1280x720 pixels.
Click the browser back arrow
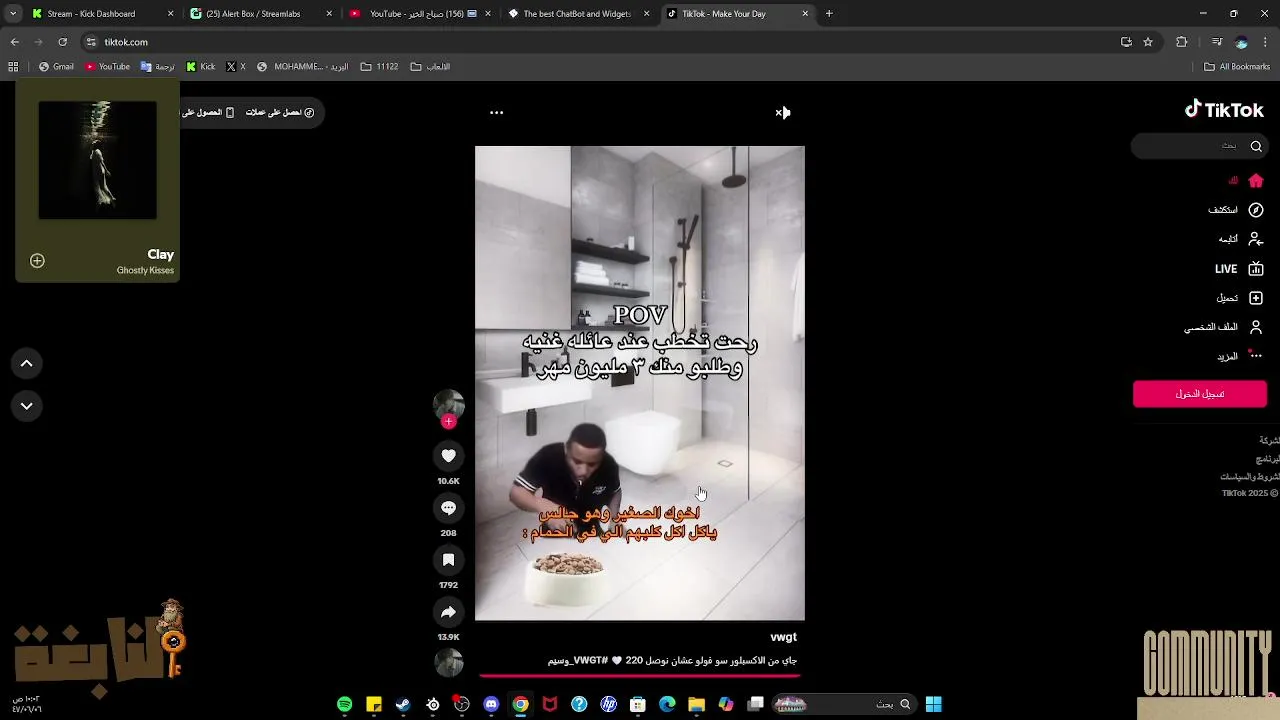[x=15, y=42]
